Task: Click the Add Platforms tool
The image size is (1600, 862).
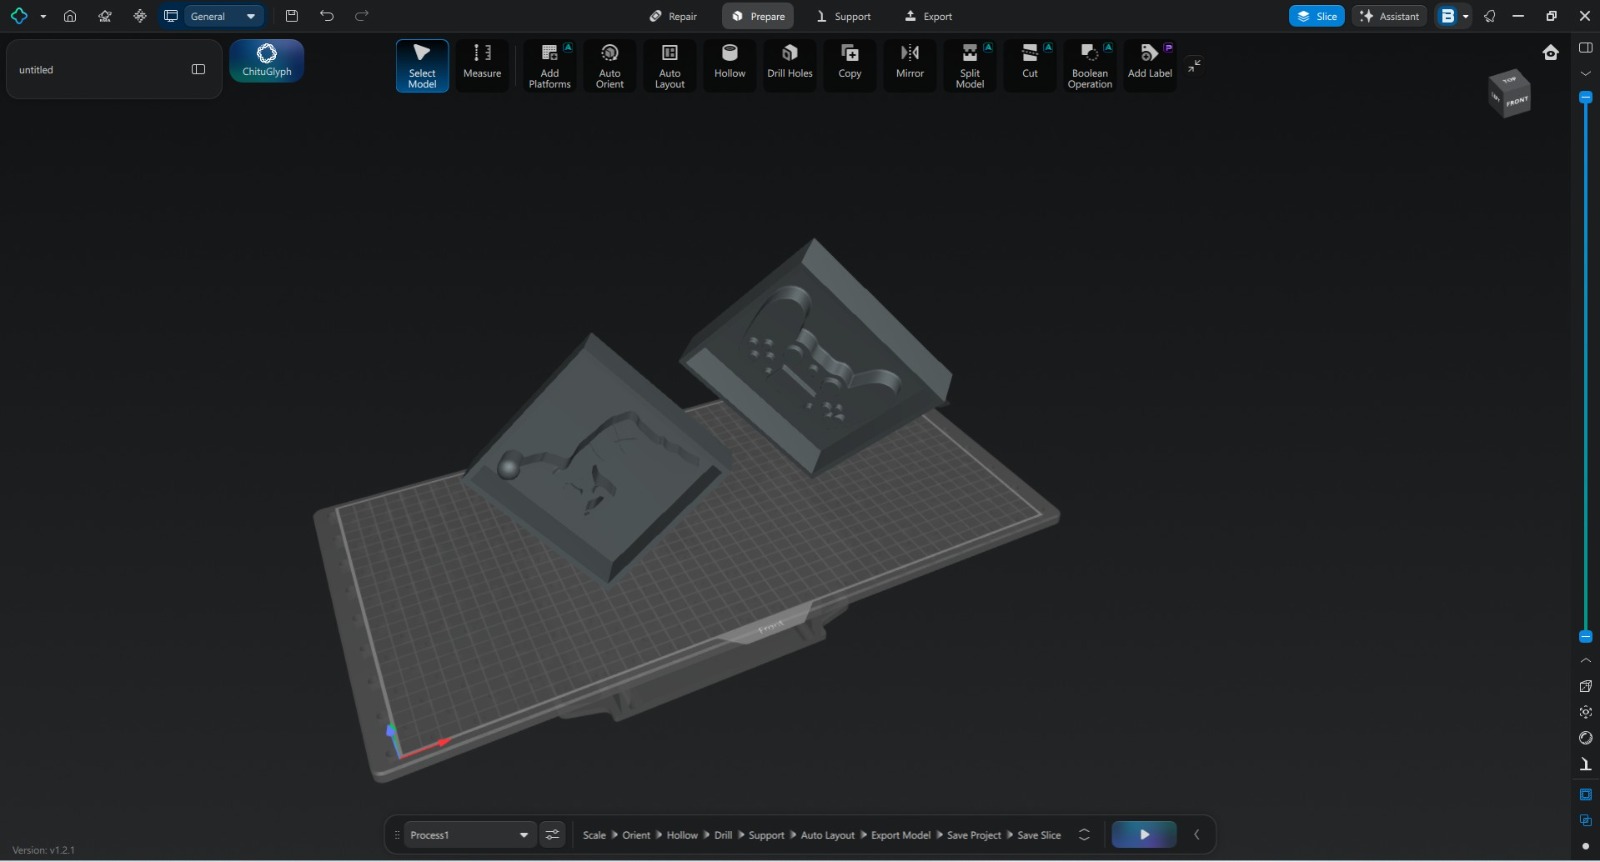Action: coord(550,66)
